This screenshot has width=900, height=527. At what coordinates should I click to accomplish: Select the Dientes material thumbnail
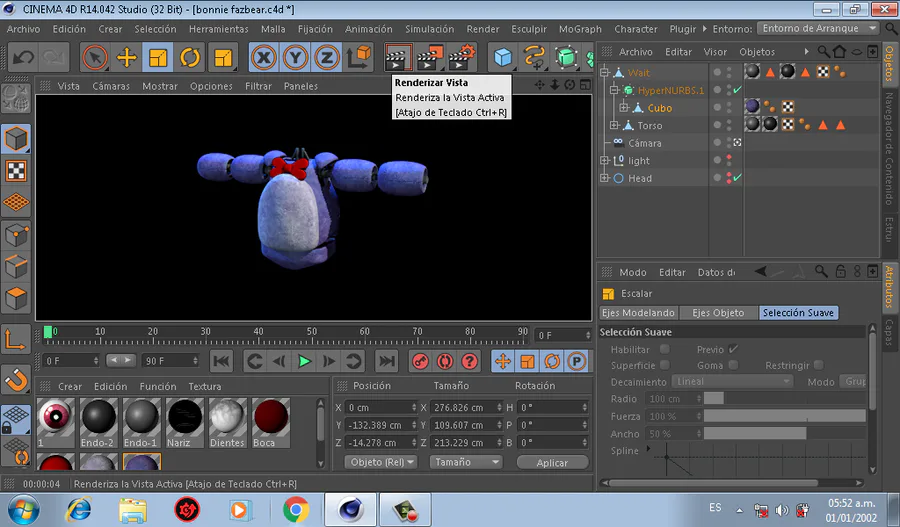coord(227,423)
